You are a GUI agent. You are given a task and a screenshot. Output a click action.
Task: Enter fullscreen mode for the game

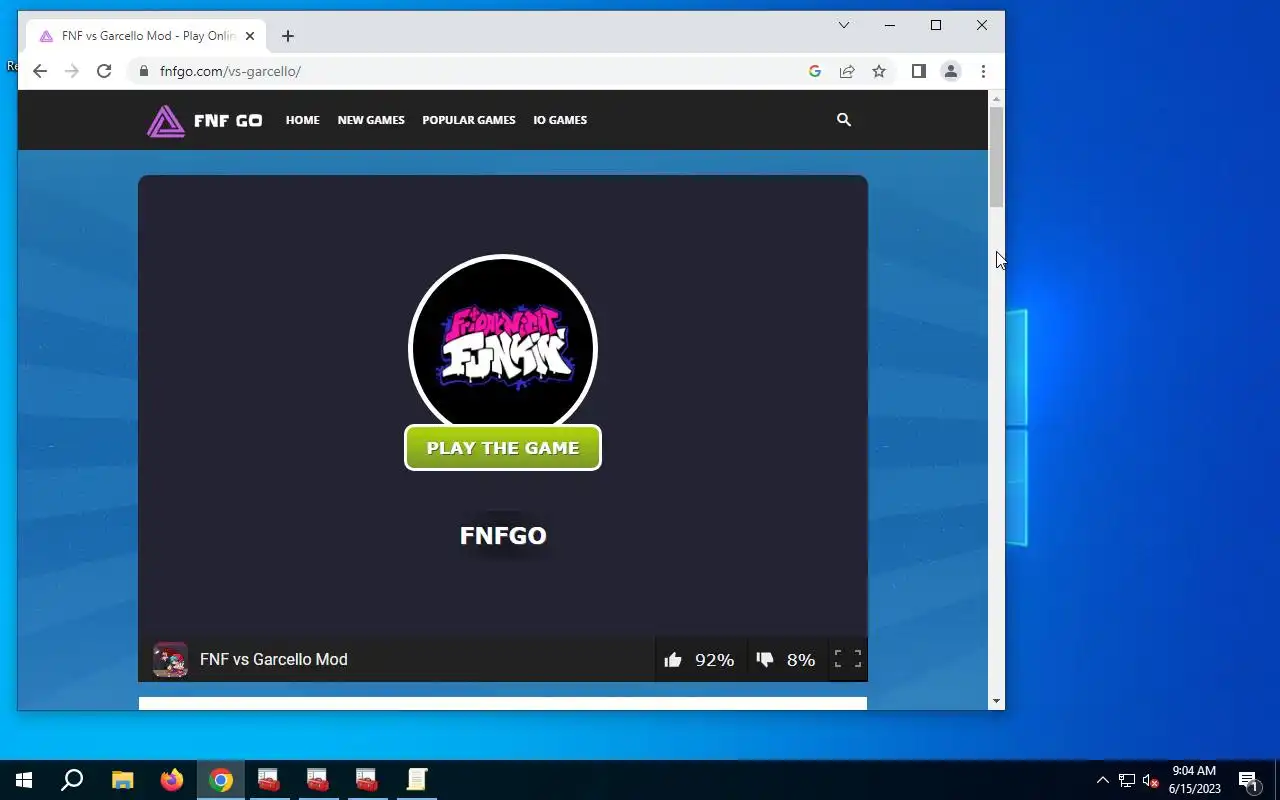click(x=848, y=659)
